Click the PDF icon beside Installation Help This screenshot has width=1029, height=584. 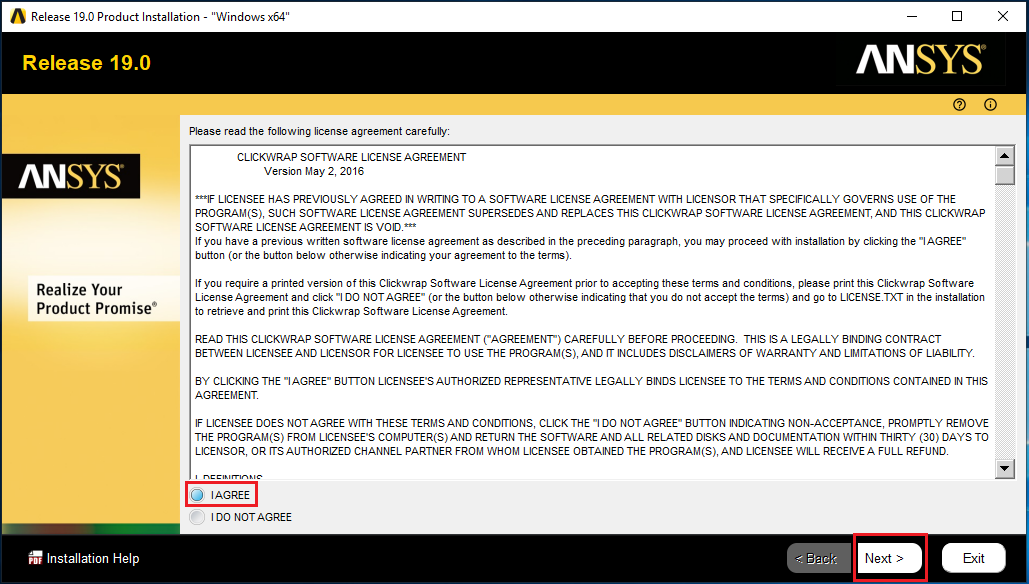click(35, 558)
